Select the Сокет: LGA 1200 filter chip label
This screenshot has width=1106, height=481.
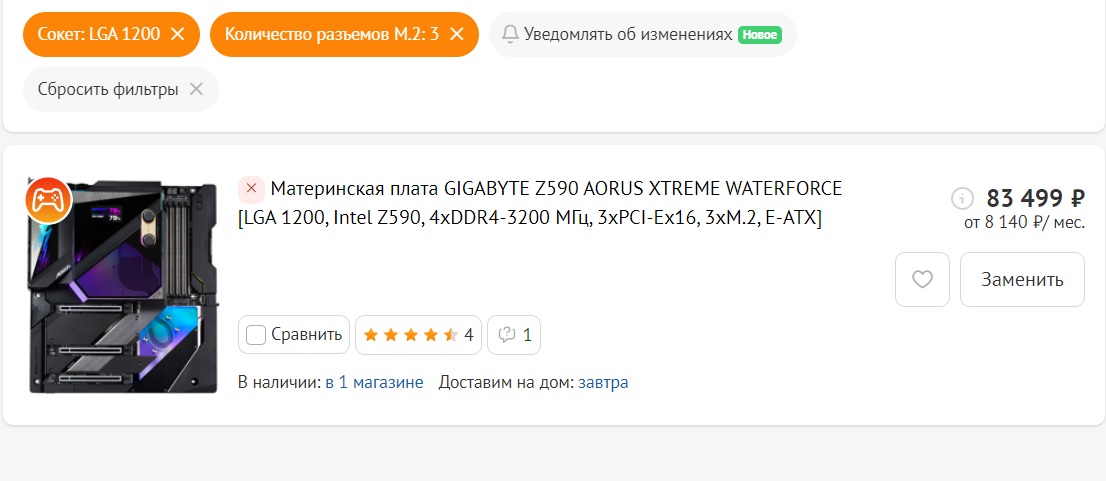(x=99, y=34)
